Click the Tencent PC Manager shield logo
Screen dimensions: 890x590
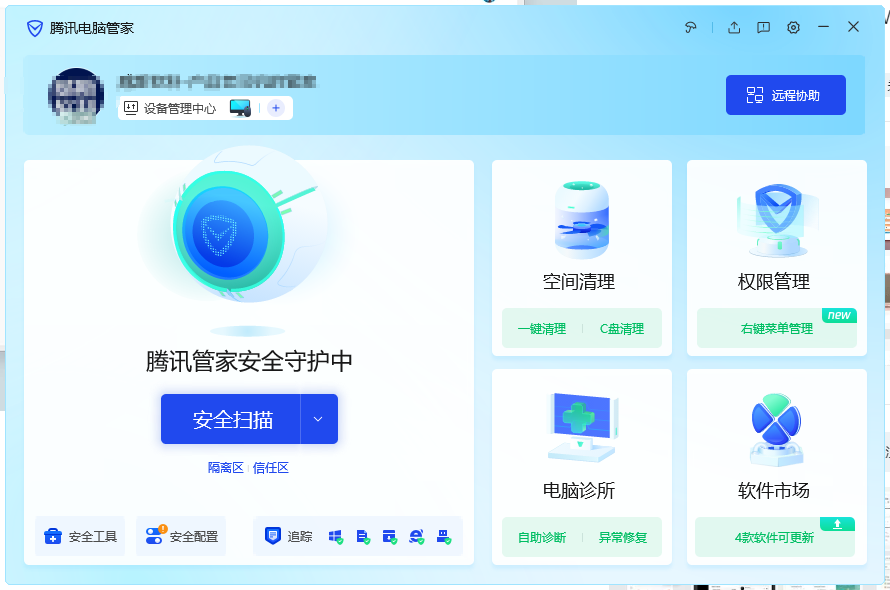34,28
